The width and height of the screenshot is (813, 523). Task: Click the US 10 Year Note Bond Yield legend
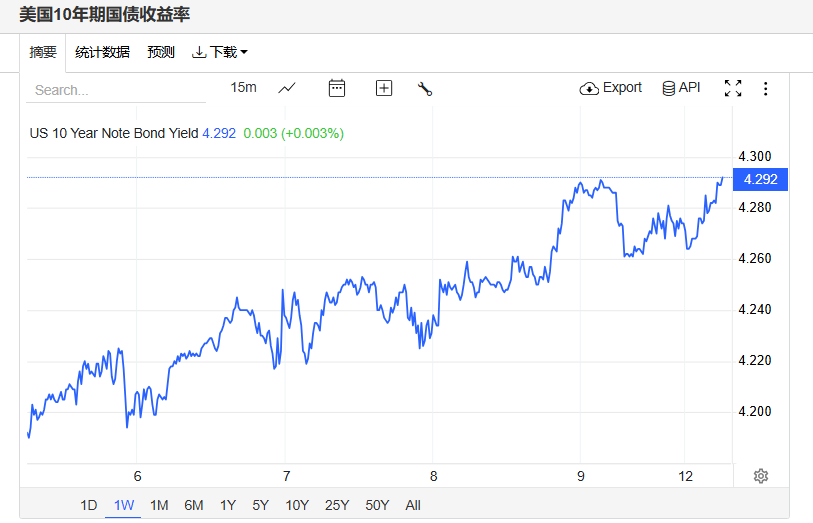coord(114,133)
